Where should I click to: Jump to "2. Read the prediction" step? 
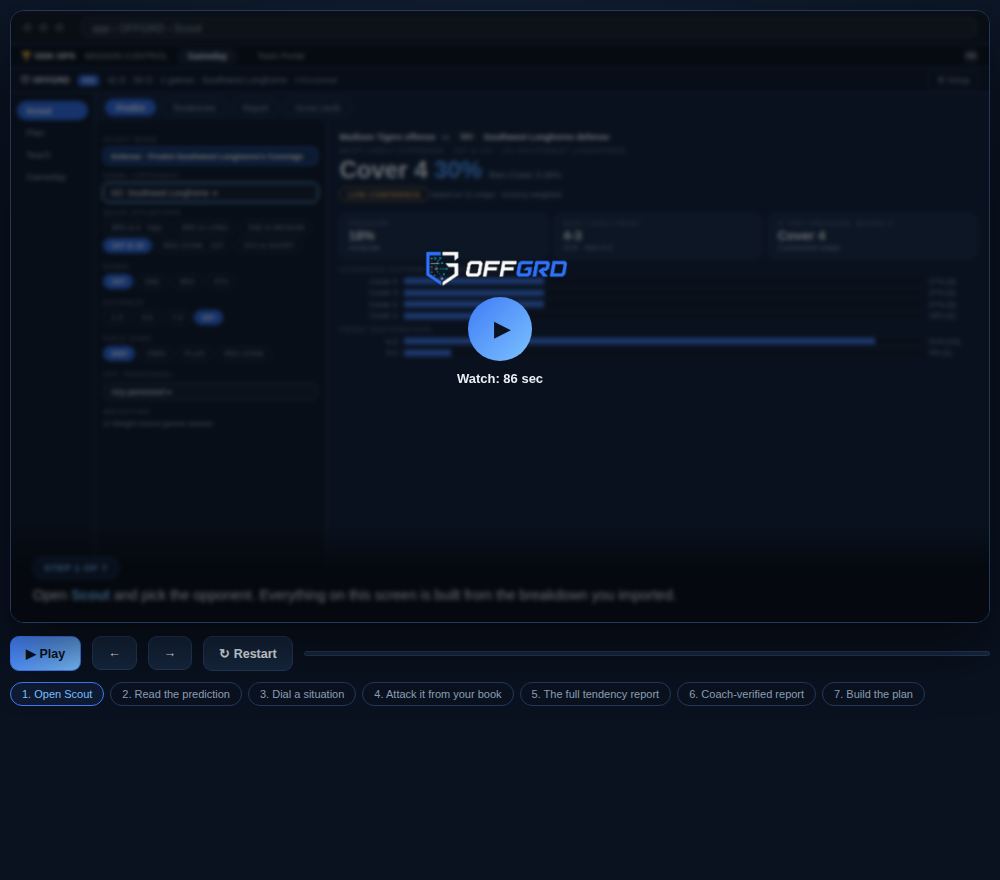coord(176,694)
